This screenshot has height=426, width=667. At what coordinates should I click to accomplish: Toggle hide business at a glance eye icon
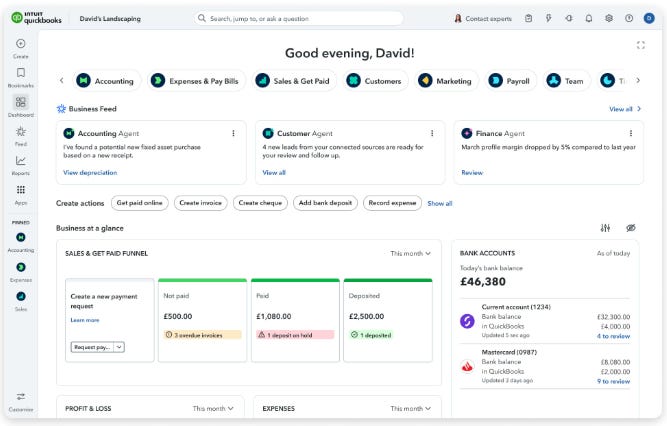coord(631,228)
